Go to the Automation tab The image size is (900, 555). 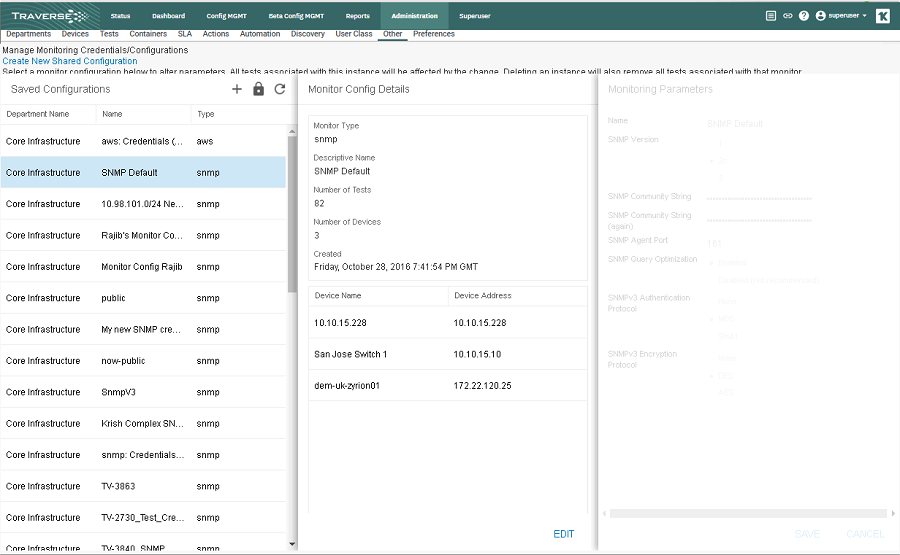[x=260, y=34]
